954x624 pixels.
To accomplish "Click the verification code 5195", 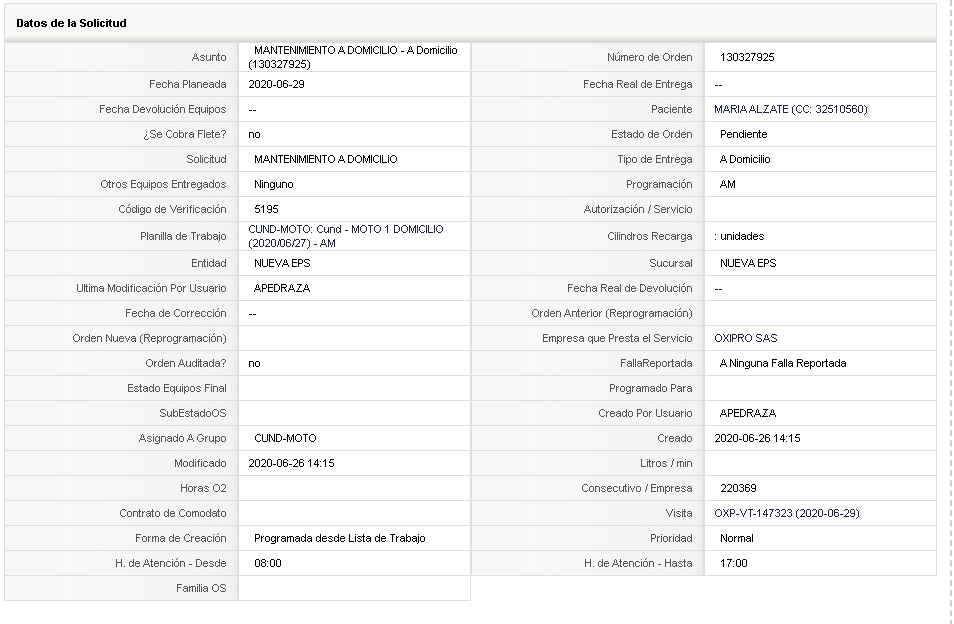I will coord(266,209).
